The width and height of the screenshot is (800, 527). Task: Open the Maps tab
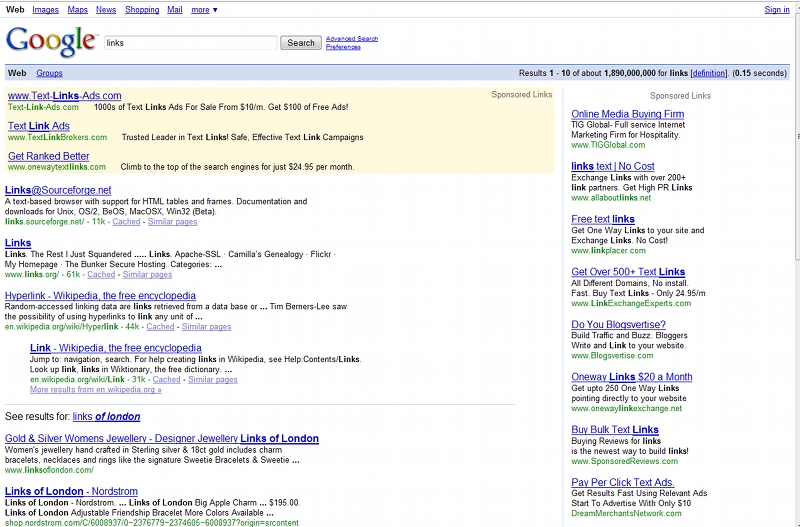[78, 10]
